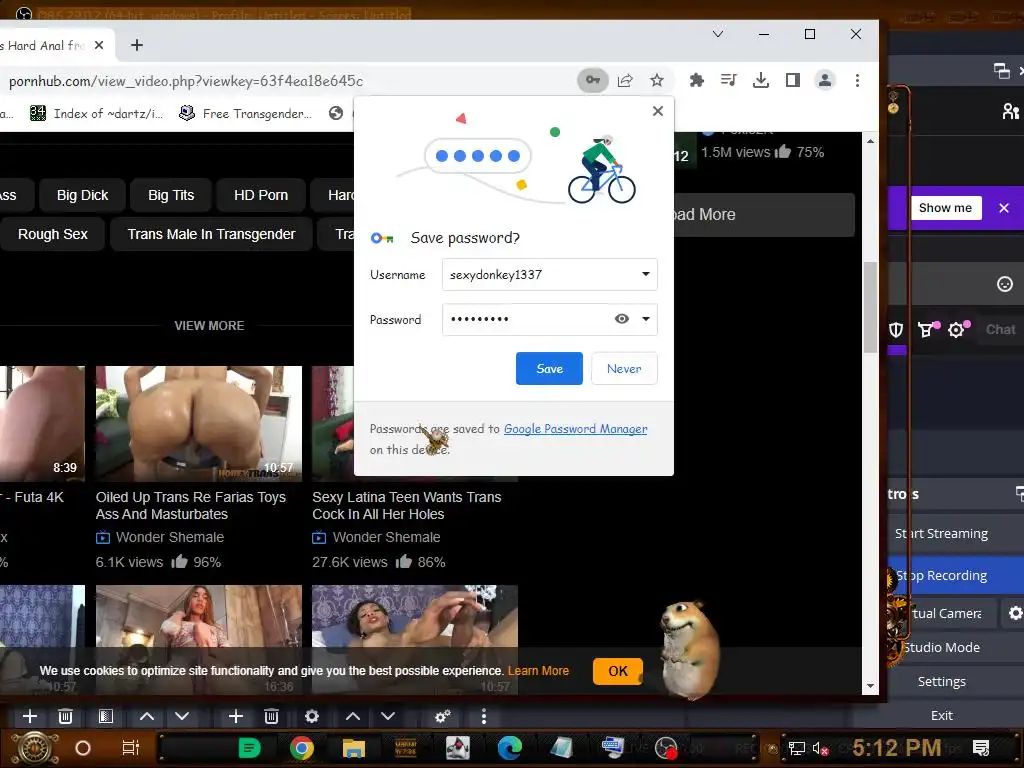Open advanced audio properties double-gear icon
The image size is (1024, 768).
[x=443, y=716]
